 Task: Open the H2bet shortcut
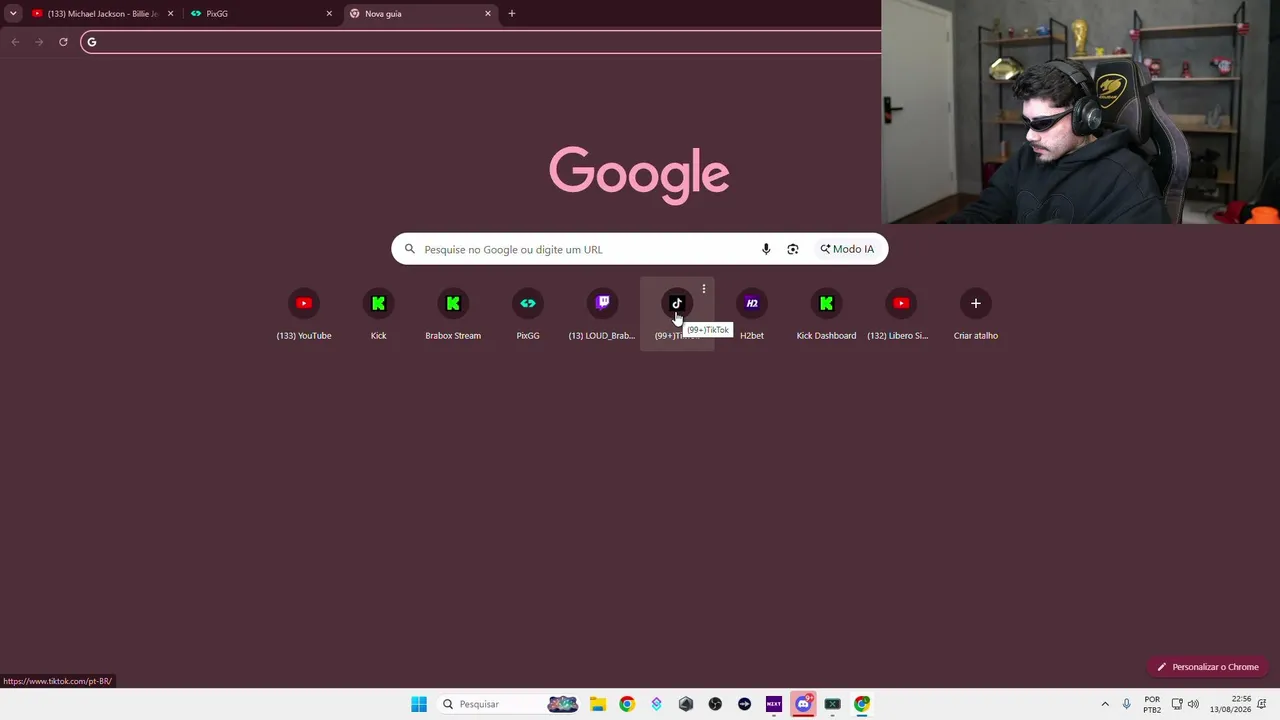point(752,314)
